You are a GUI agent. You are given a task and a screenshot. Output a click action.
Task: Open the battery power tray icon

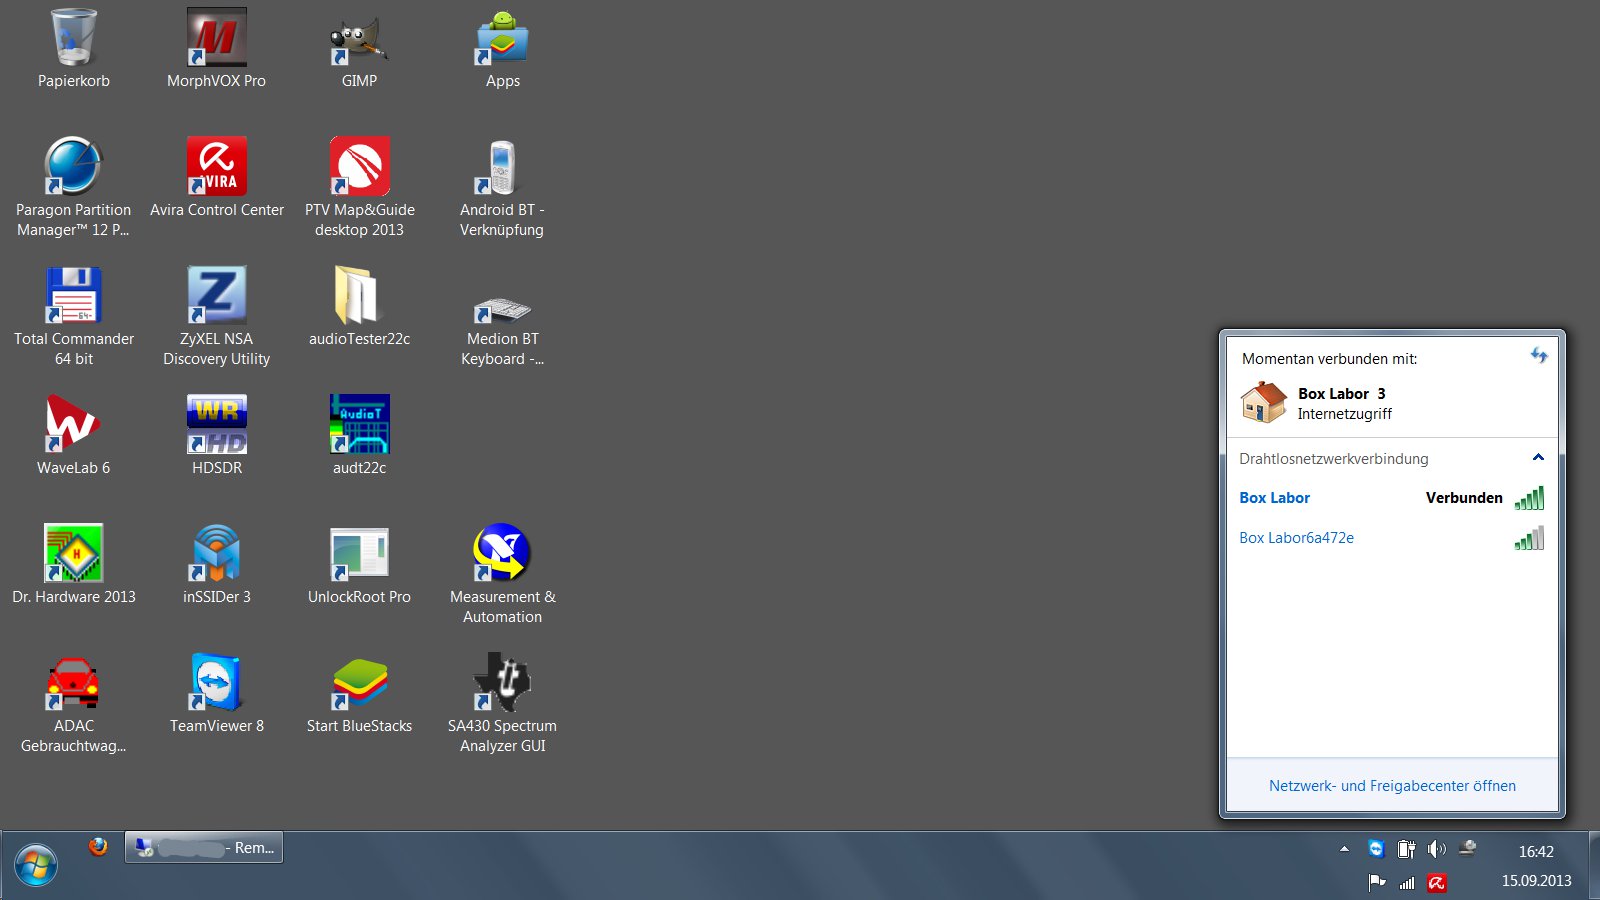coord(1406,849)
